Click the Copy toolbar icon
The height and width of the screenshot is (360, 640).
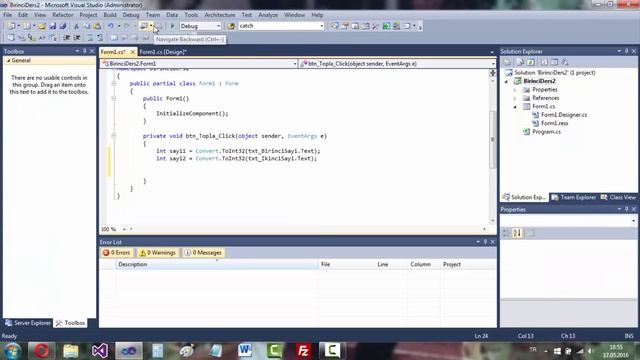coord(87,26)
